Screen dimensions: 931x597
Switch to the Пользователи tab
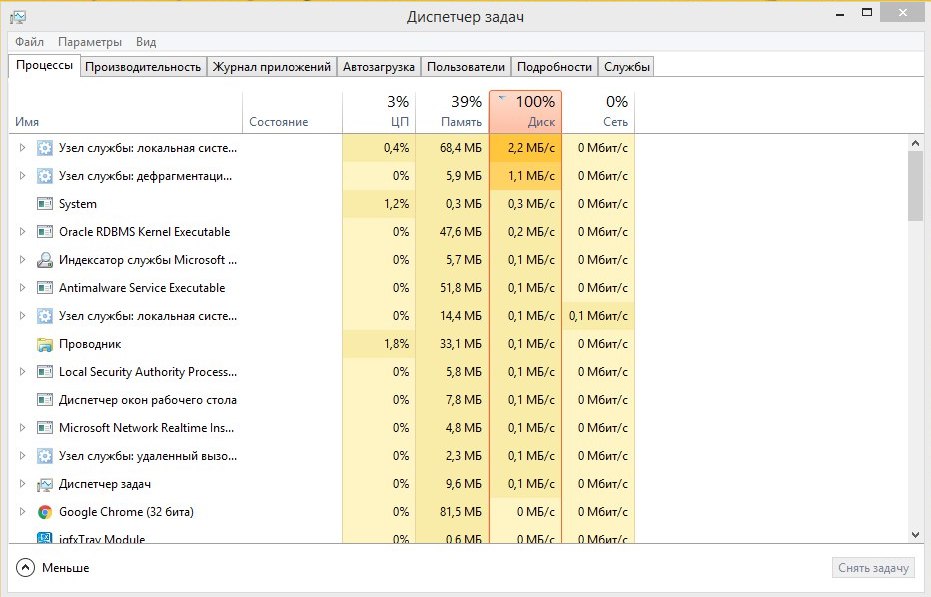point(466,67)
